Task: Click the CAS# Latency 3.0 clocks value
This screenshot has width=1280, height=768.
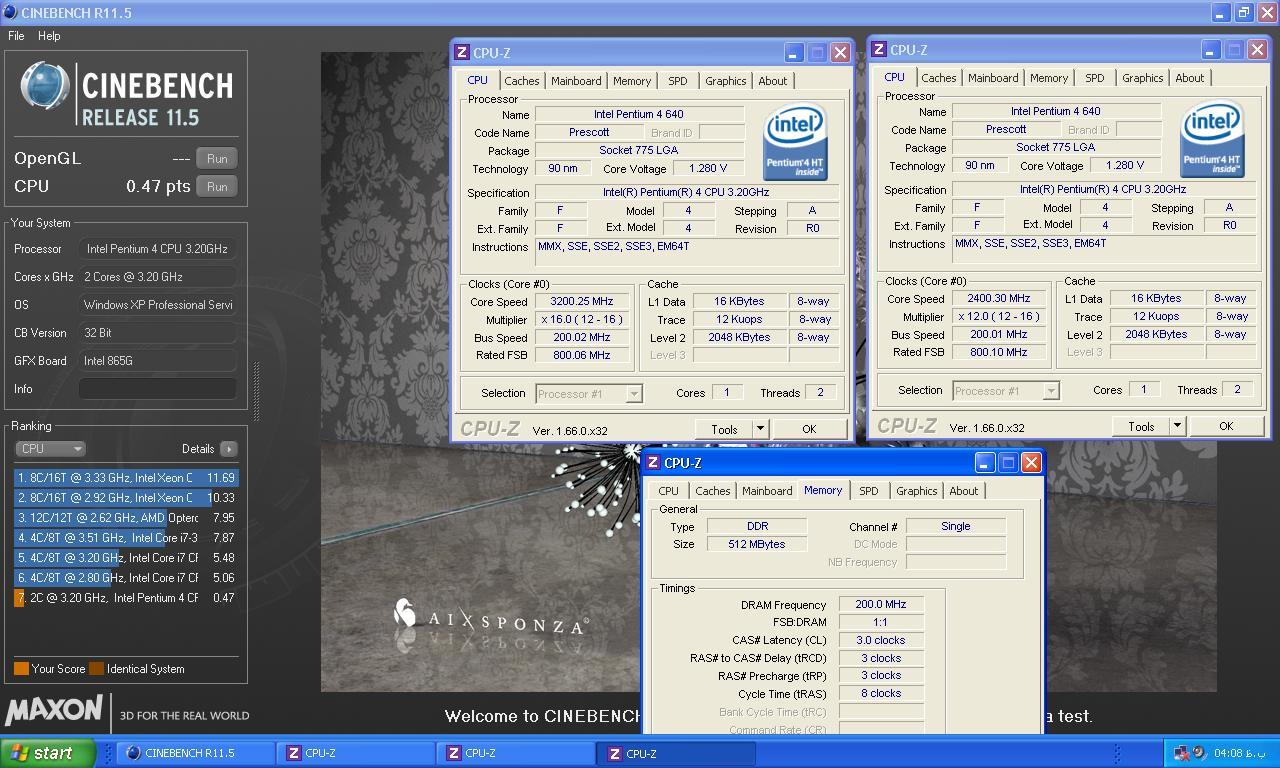Action: [881, 640]
